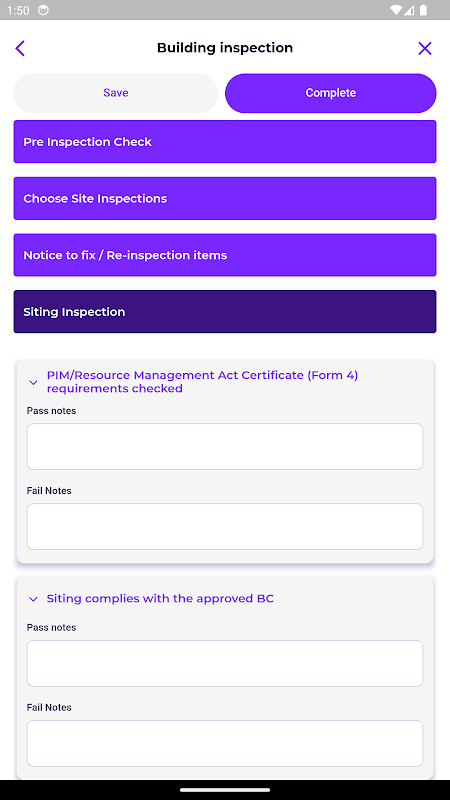Tap the battery status icon

423,10
